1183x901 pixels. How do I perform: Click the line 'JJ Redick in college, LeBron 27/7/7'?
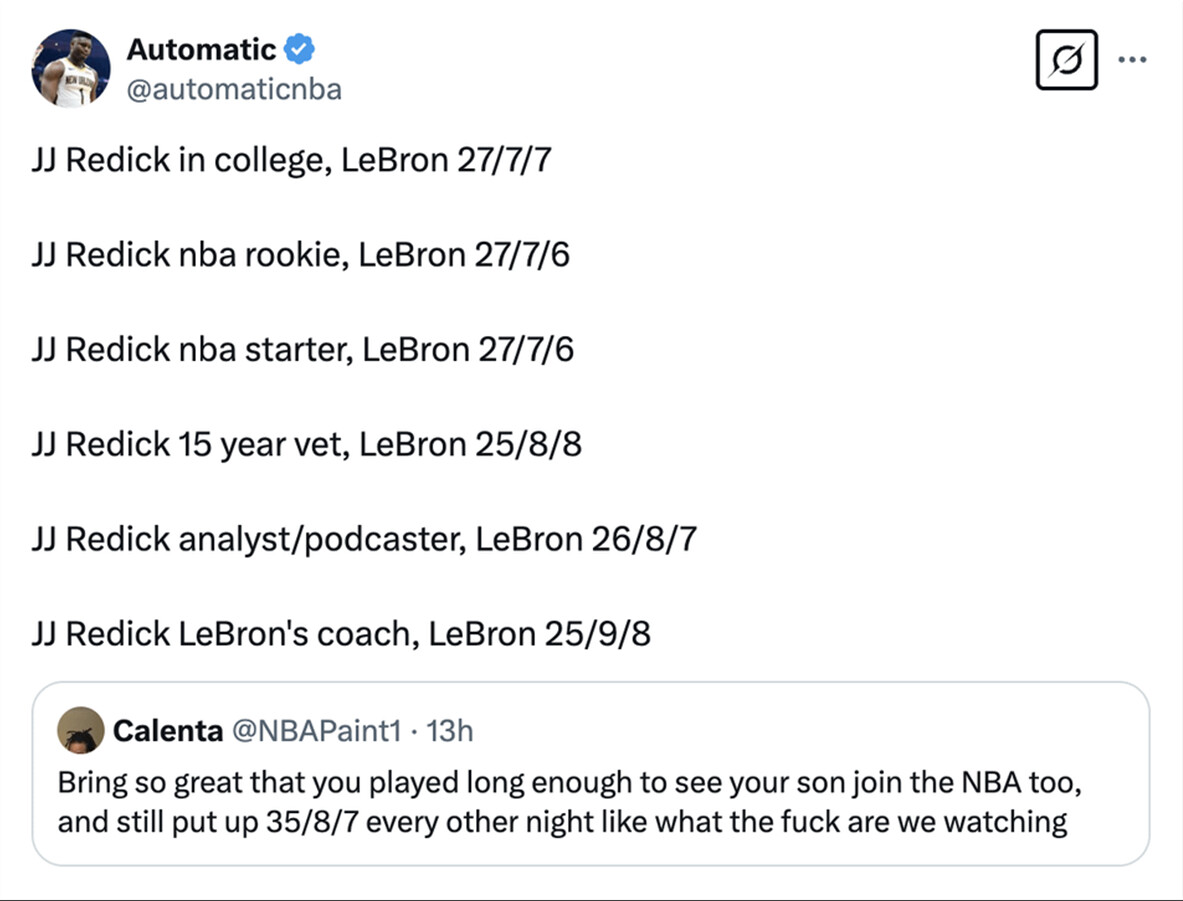pyautogui.click(x=291, y=160)
